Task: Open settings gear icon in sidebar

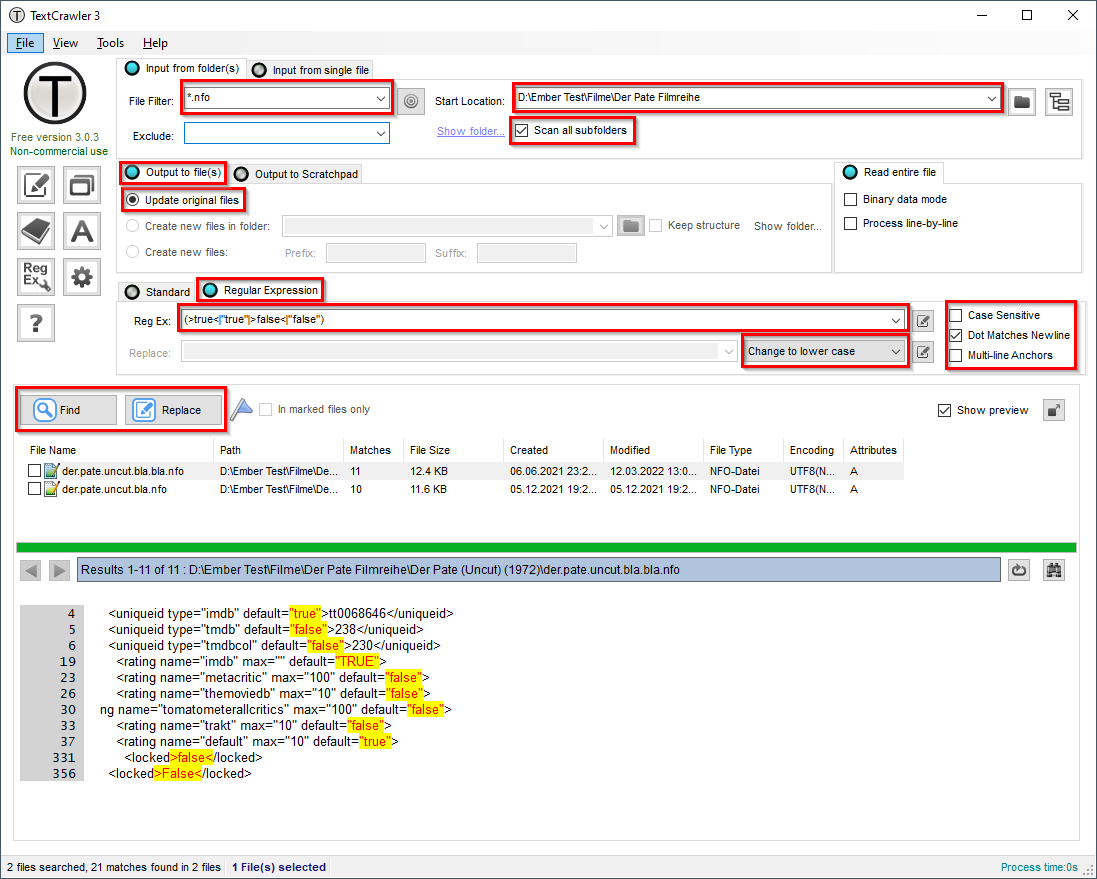Action: point(82,277)
